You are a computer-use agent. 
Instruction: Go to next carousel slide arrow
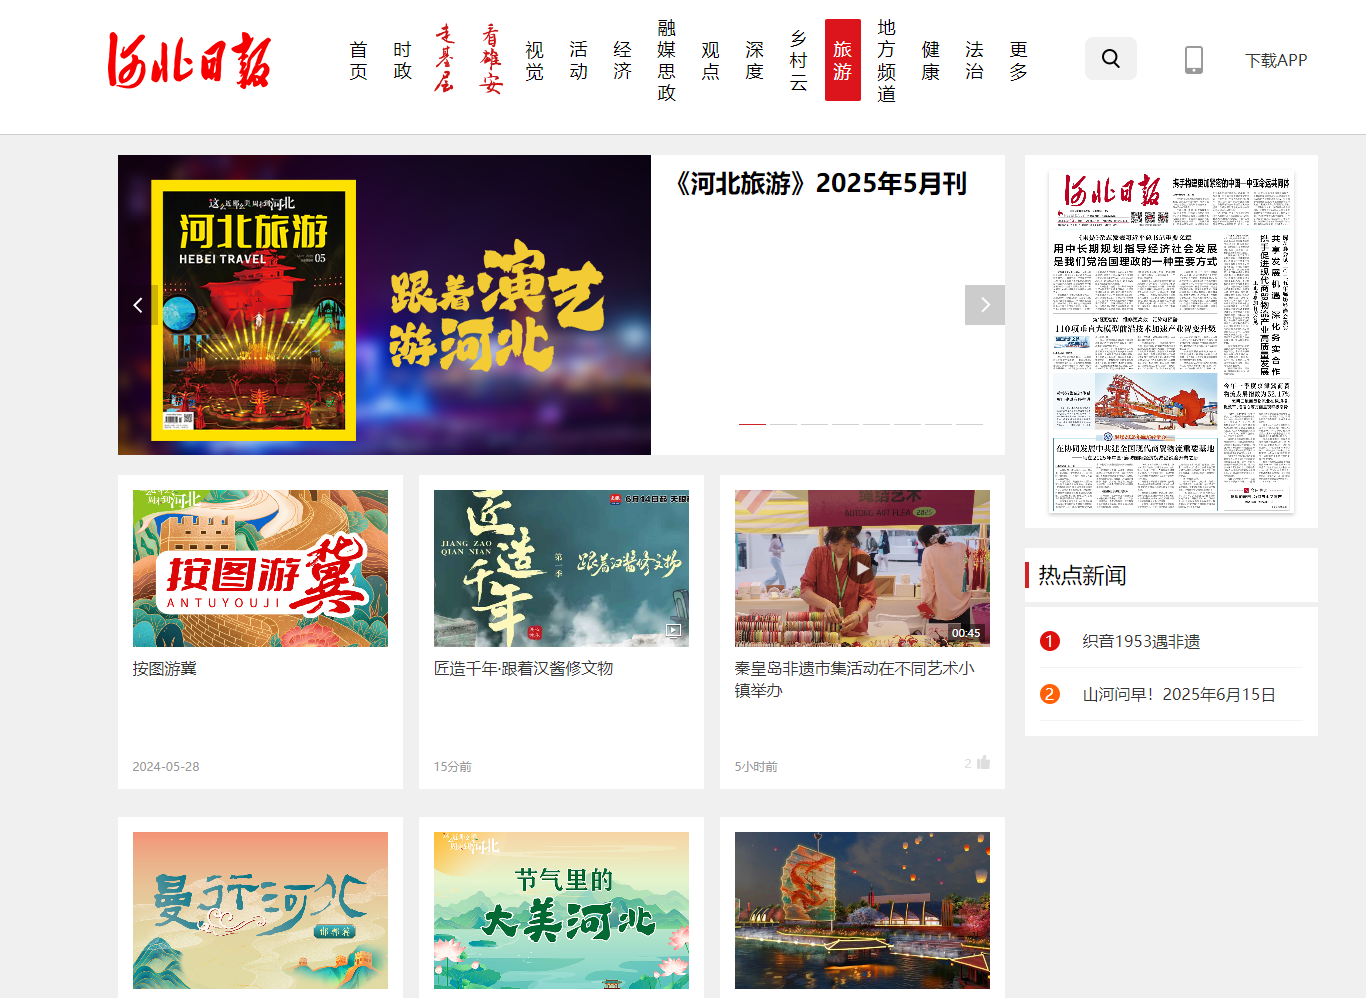tap(985, 305)
